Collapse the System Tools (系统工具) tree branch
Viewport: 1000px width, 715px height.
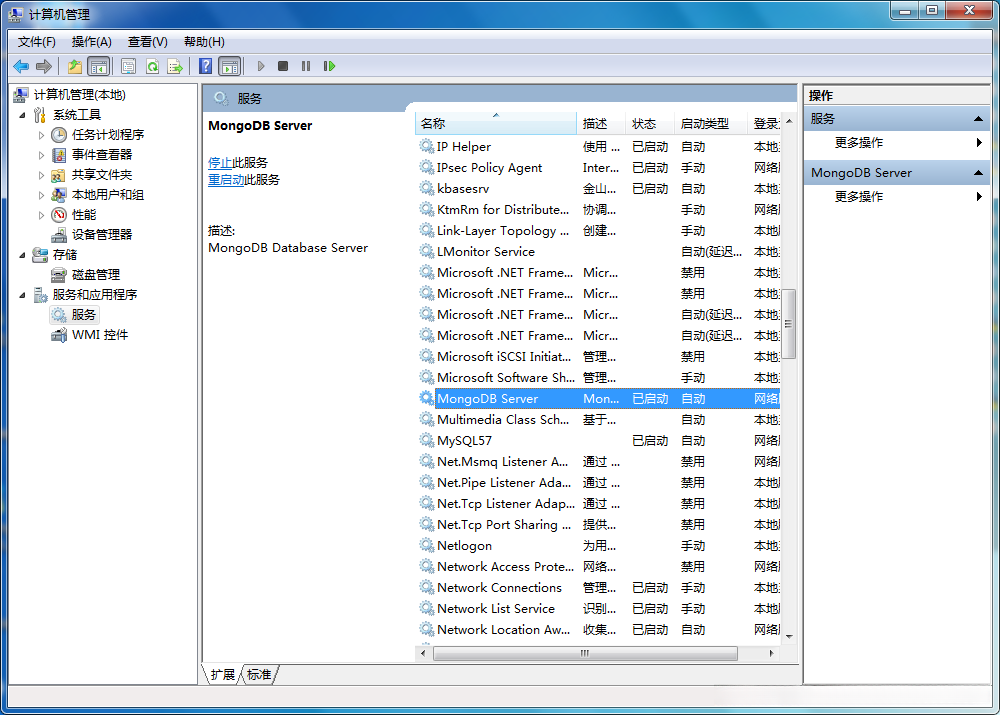coord(23,115)
